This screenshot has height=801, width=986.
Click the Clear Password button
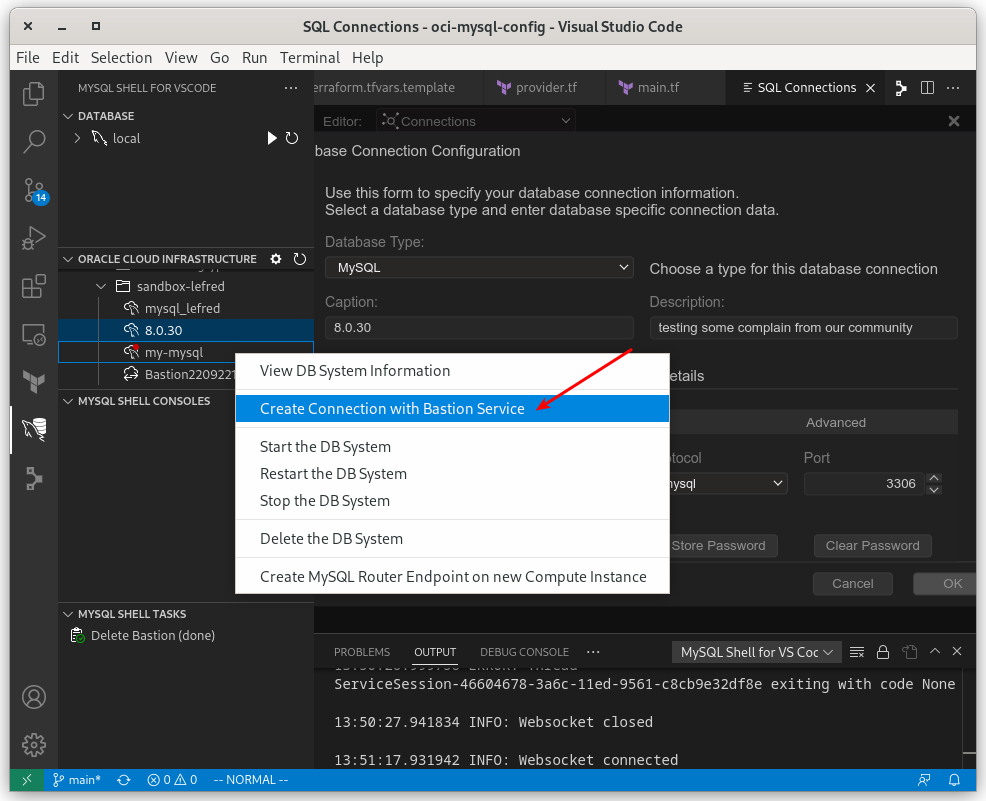coord(872,546)
